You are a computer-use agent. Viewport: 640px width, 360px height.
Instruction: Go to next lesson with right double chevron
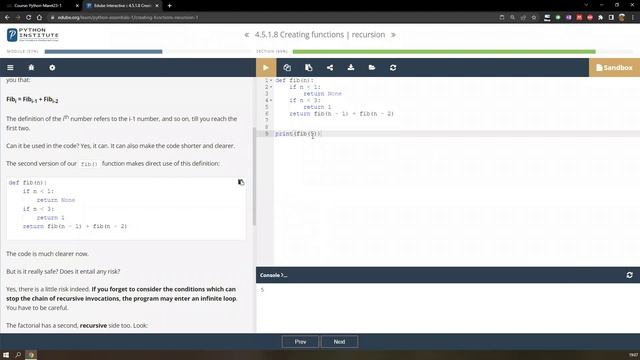(x=393, y=35)
